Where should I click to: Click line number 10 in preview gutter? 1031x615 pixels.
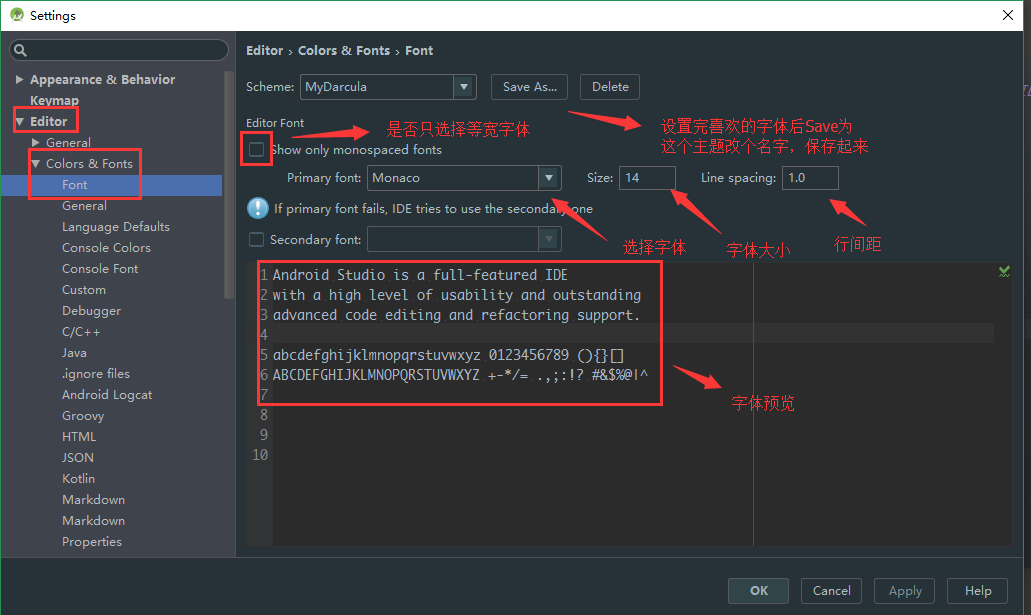[x=260, y=455]
